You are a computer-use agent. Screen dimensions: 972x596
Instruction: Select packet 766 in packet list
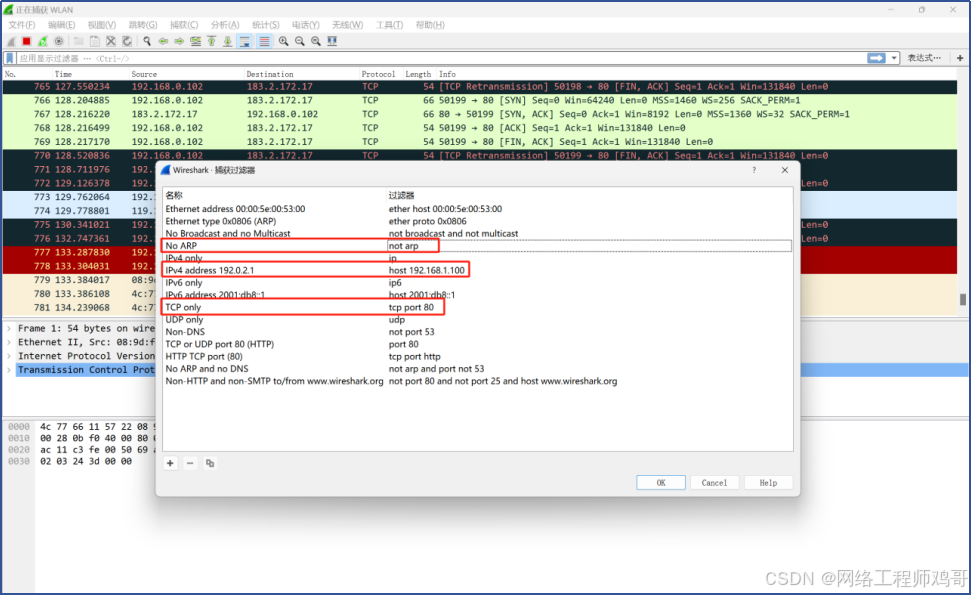coord(480,100)
